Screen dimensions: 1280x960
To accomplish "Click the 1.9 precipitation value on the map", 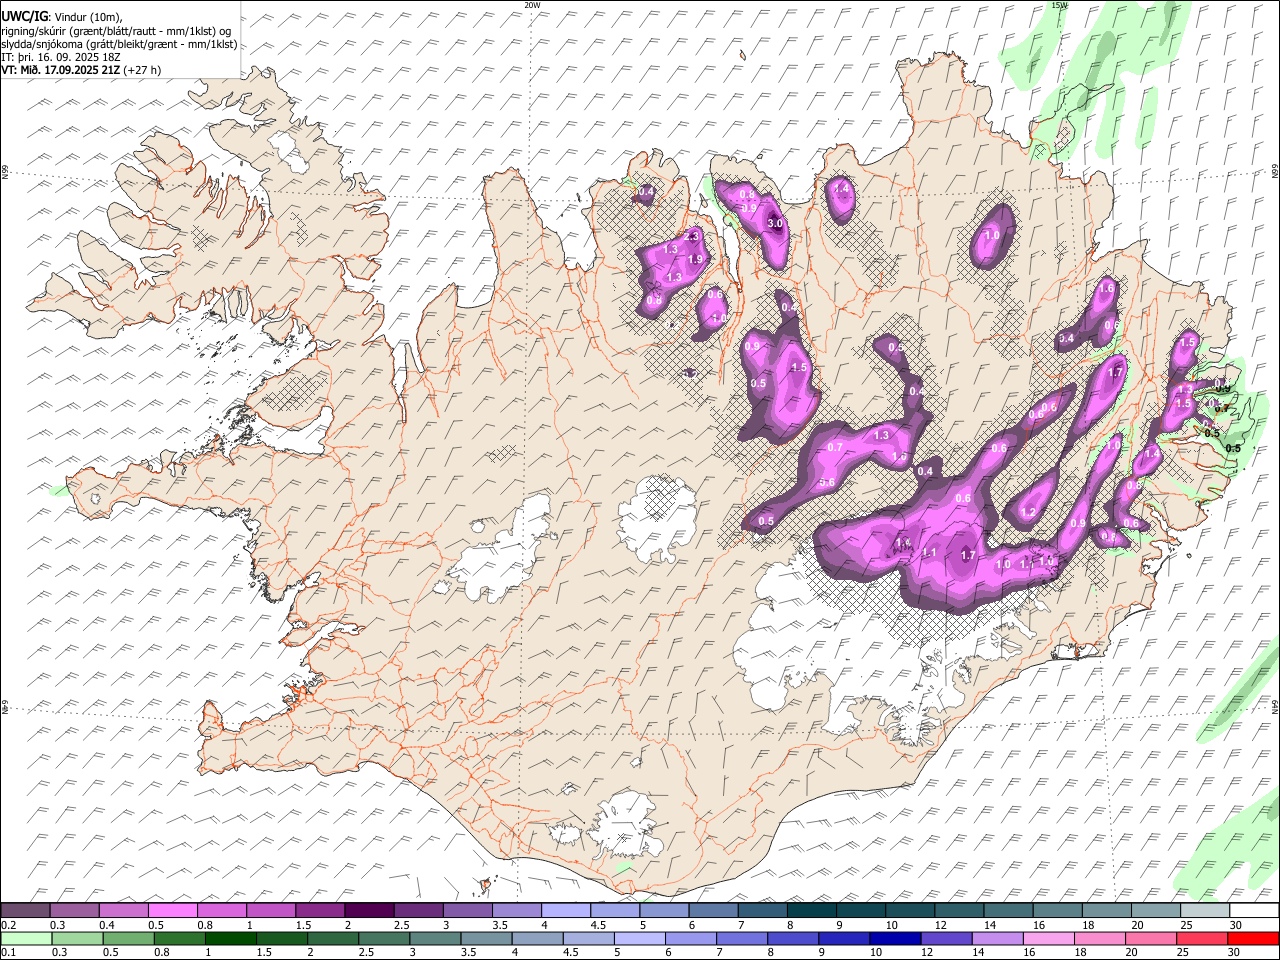I will 696,259.
